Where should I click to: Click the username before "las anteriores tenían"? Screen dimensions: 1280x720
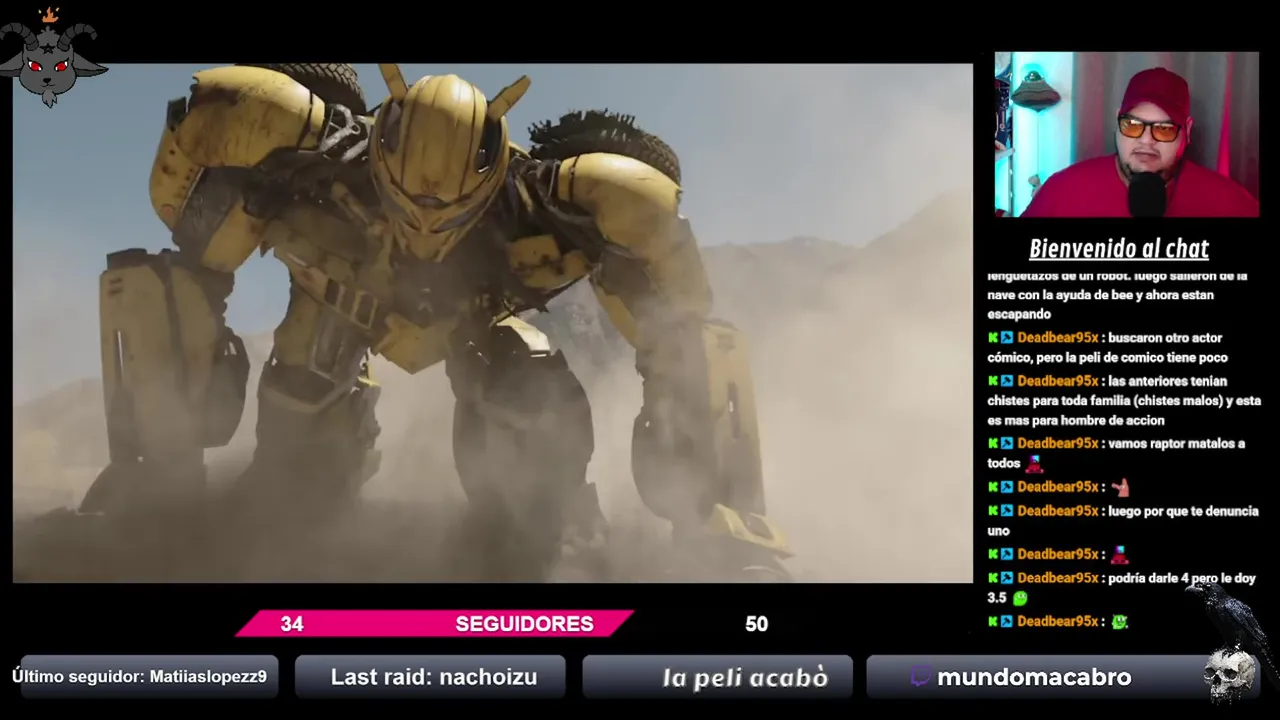pyautogui.click(x=1058, y=381)
